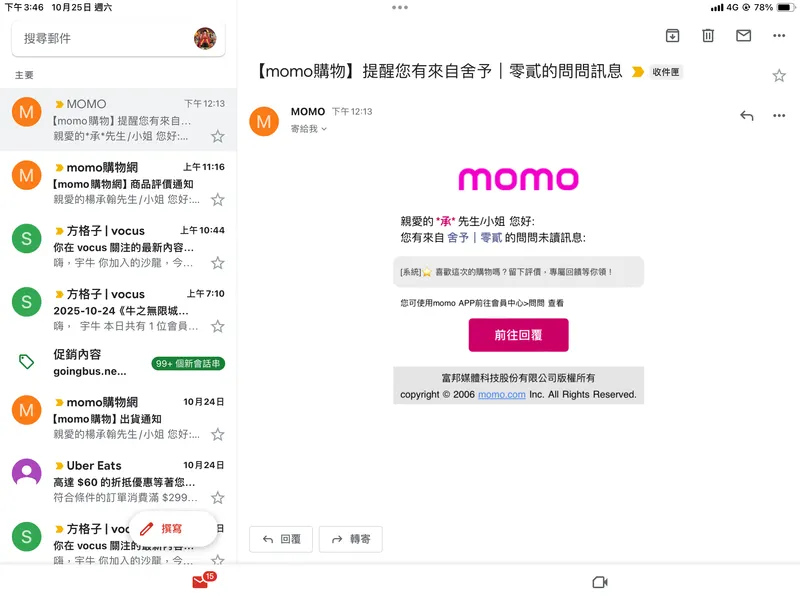This screenshot has height=600, width=800.
Task: Open the message options beside the reply arrow
Action: click(779, 116)
